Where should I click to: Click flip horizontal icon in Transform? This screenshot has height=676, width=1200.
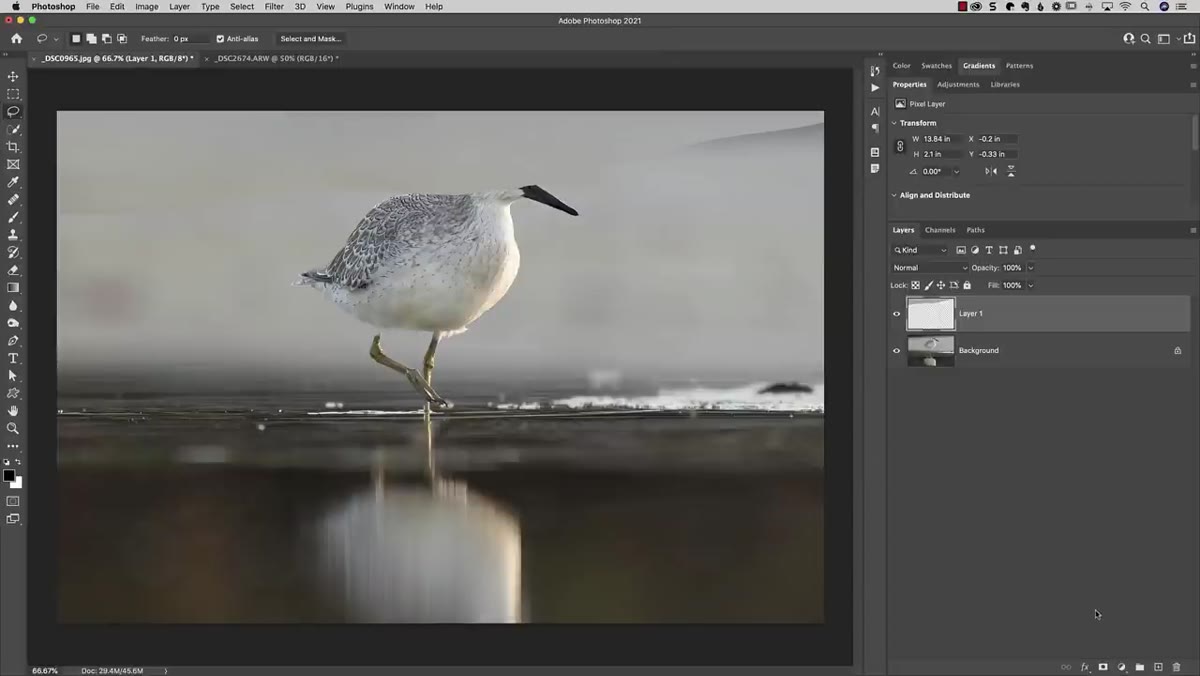tap(991, 171)
